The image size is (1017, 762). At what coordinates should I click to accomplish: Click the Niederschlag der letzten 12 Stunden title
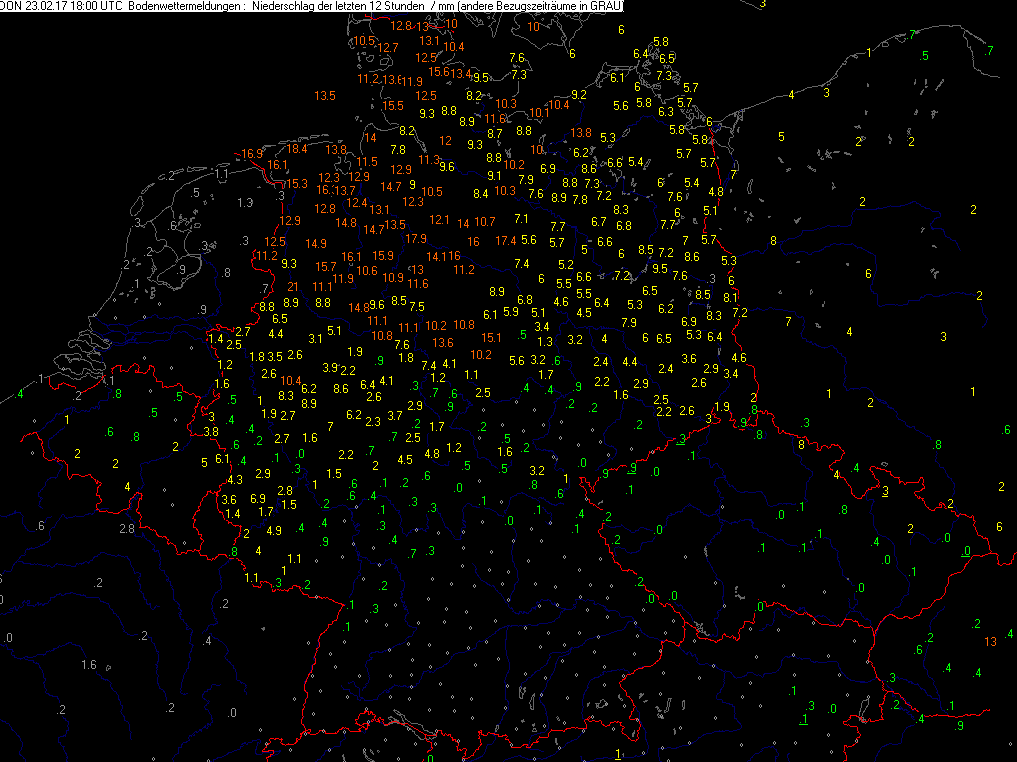pyautogui.click(x=335, y=6)
